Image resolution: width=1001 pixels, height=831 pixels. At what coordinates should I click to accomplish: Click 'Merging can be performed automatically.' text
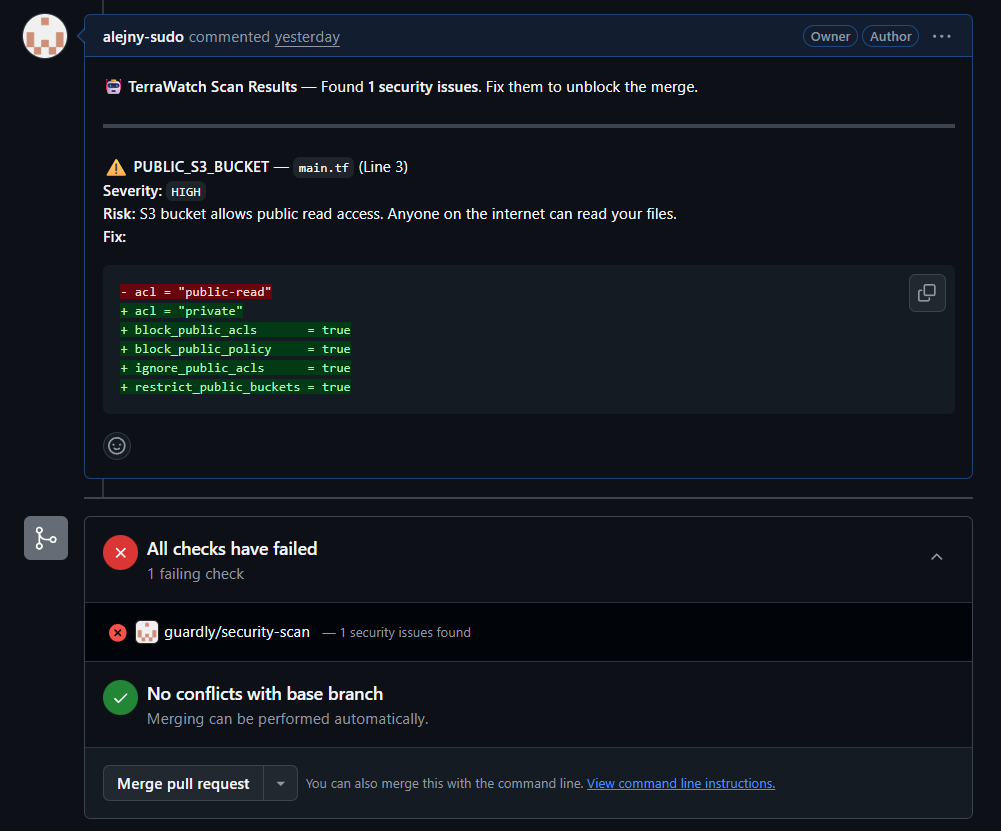click(287, 719)
